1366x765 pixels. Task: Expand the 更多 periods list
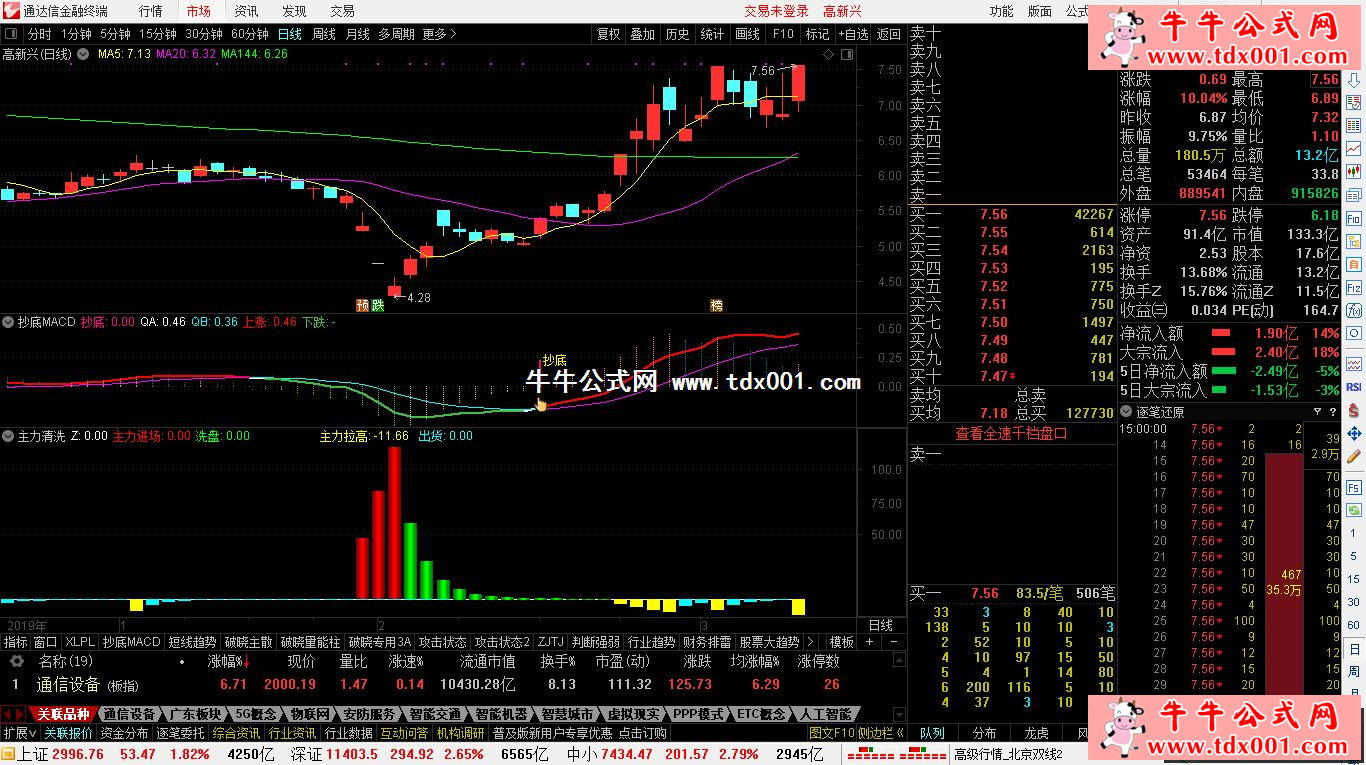[439, 34]
